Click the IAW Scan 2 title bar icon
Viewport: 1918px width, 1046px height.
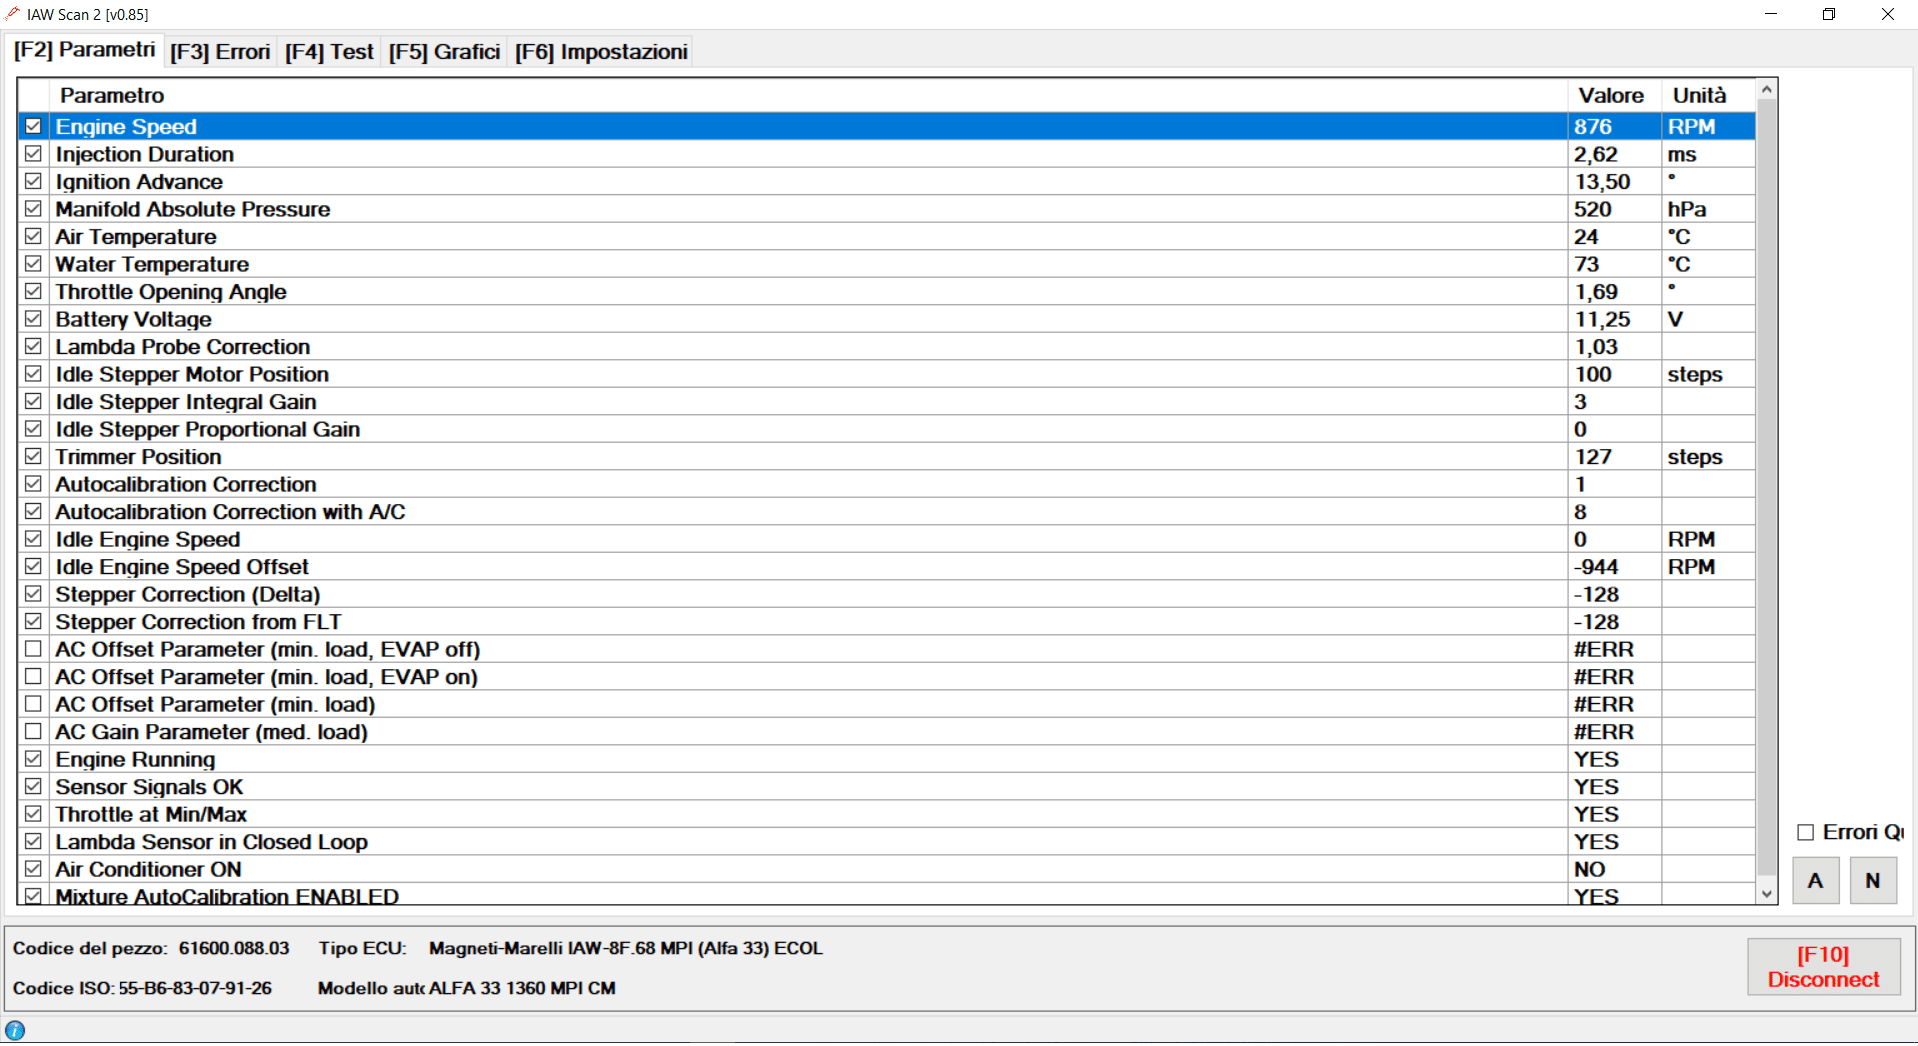pyautogui.click(x=12, y=14)
